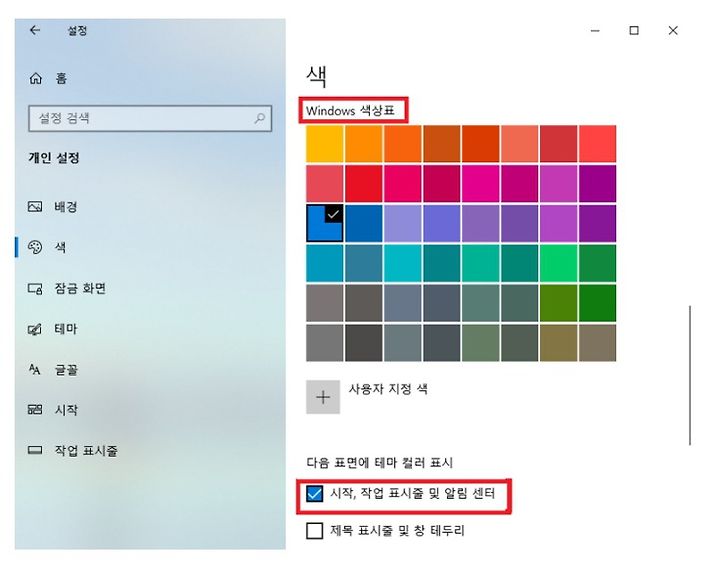This screenshot has width=720, height=574.
Task: Click the 개인 설정 section heading
Action: point(54,158)
